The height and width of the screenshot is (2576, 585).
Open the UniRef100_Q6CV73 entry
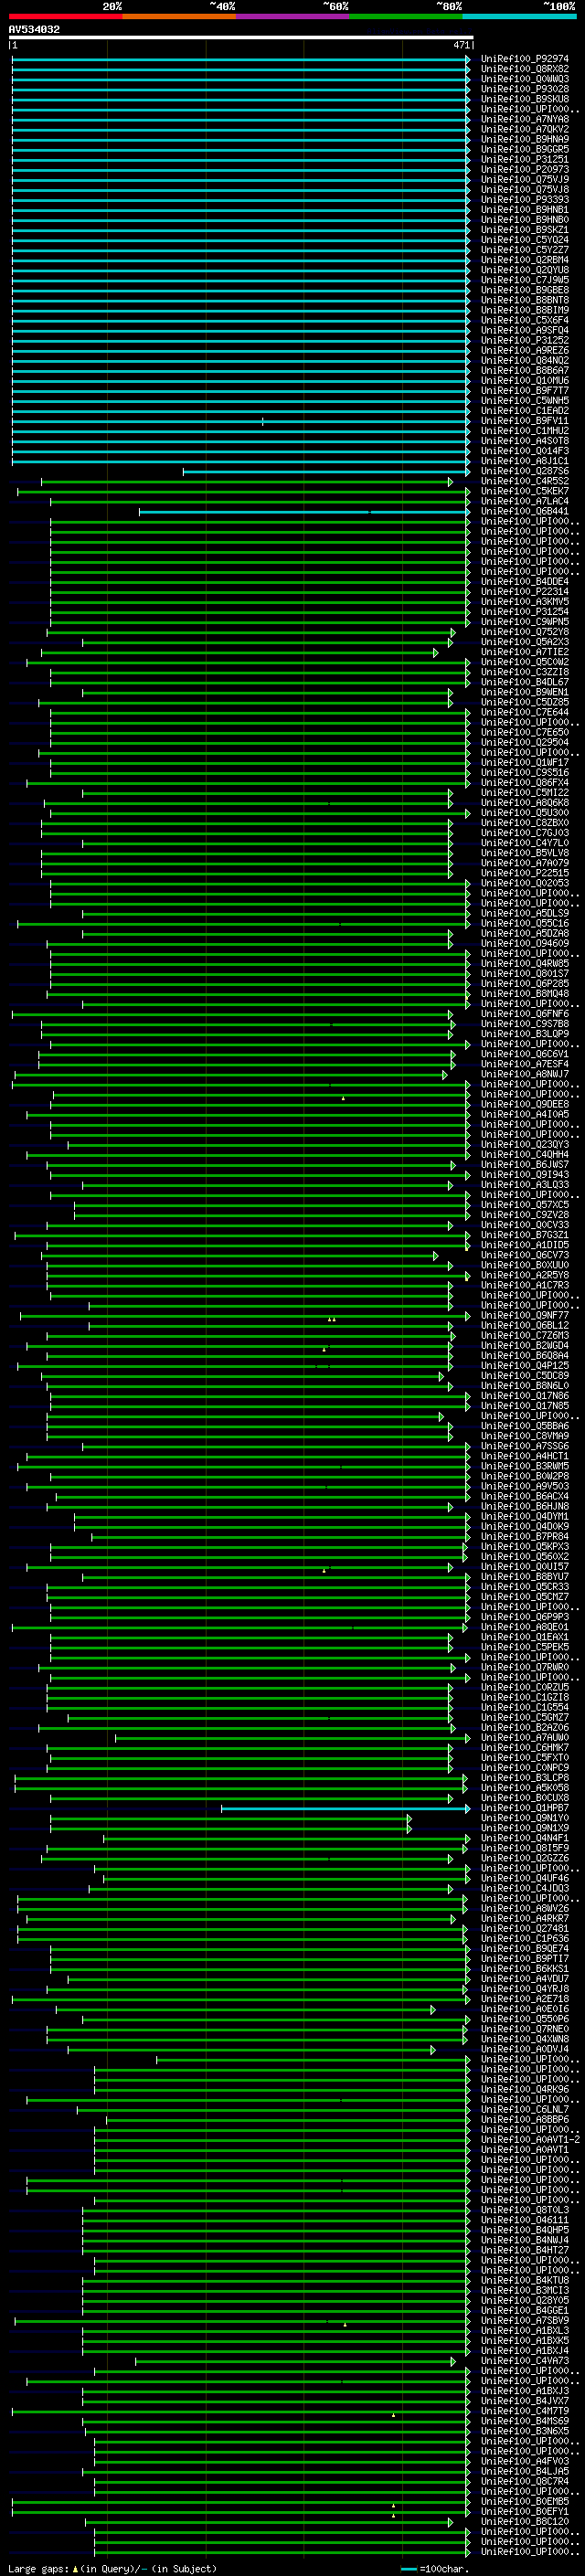tap(524, 1255)
